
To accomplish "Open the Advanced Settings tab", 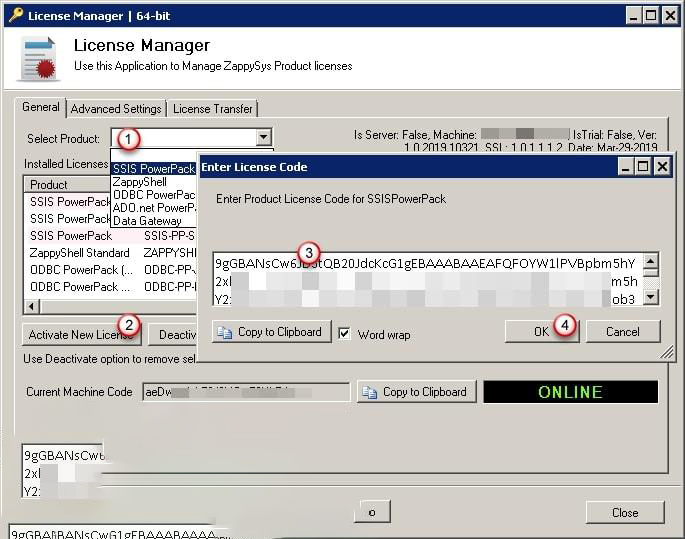I will [116, 109].
